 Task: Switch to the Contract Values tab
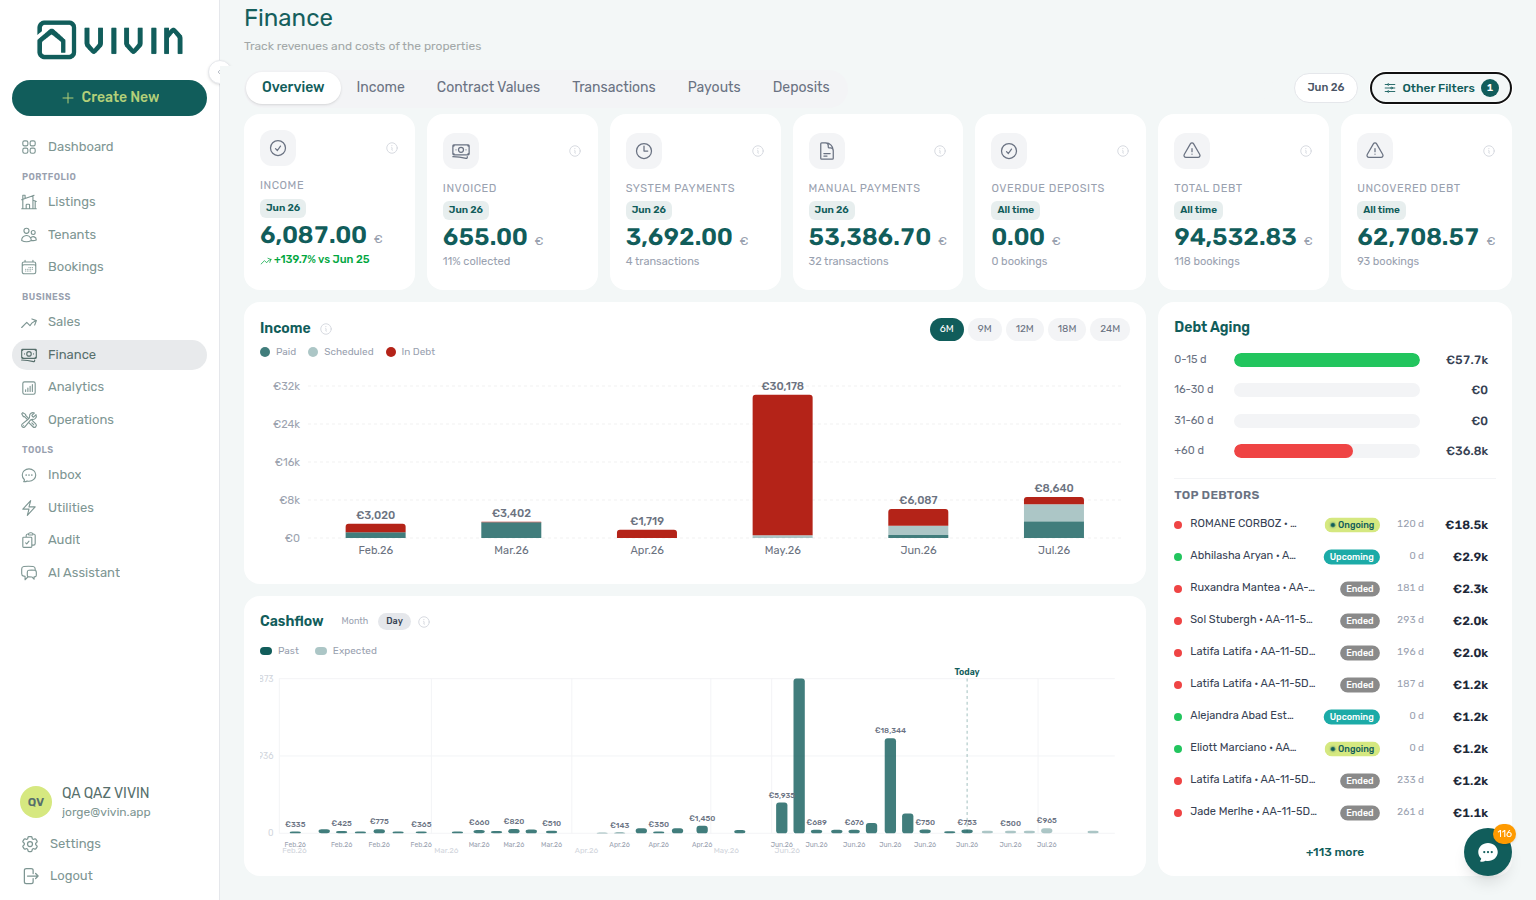[x=488, y=87]
